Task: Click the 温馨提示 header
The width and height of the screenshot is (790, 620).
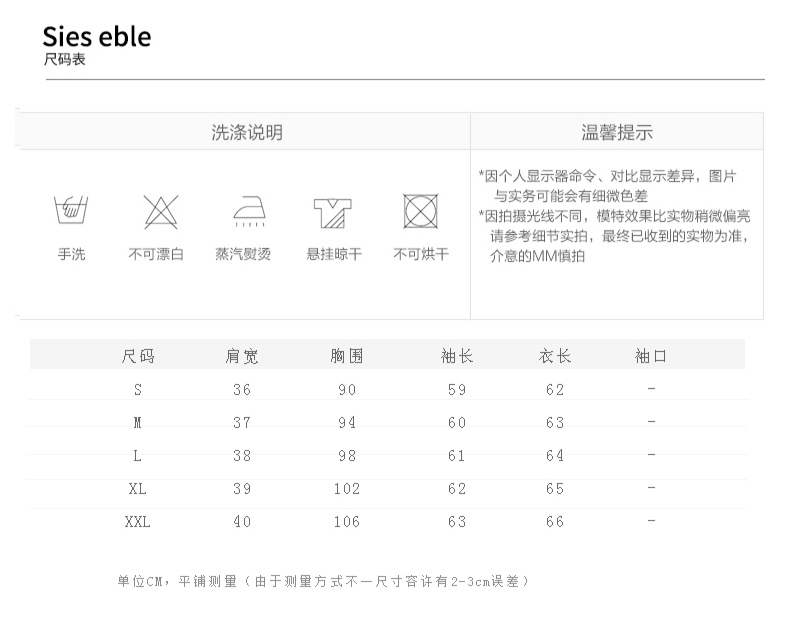Action: 617,132
